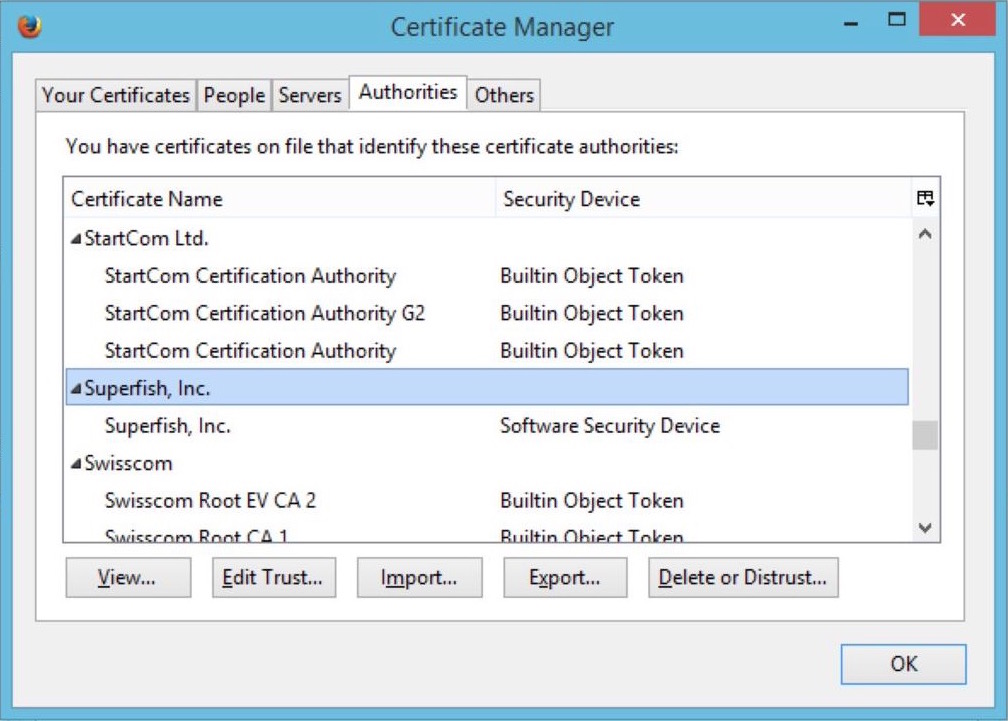Click Software Security Device cell

pyautogui.click(x=609, y=426)
